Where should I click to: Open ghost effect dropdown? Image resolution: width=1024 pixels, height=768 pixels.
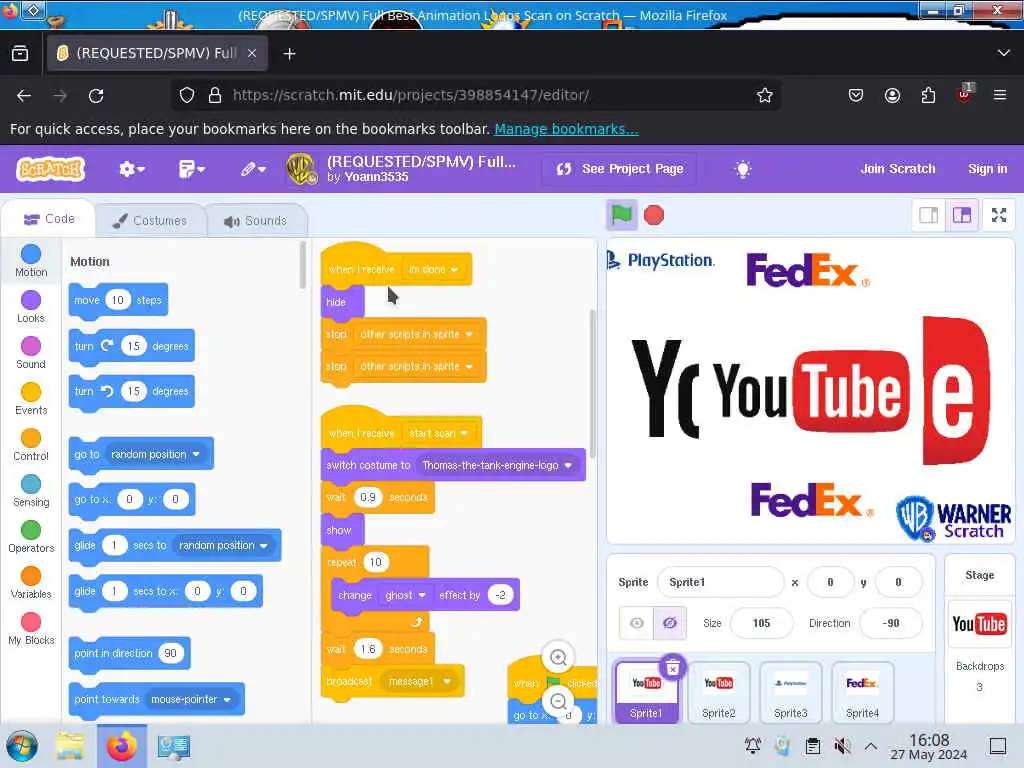pos(405,595)
